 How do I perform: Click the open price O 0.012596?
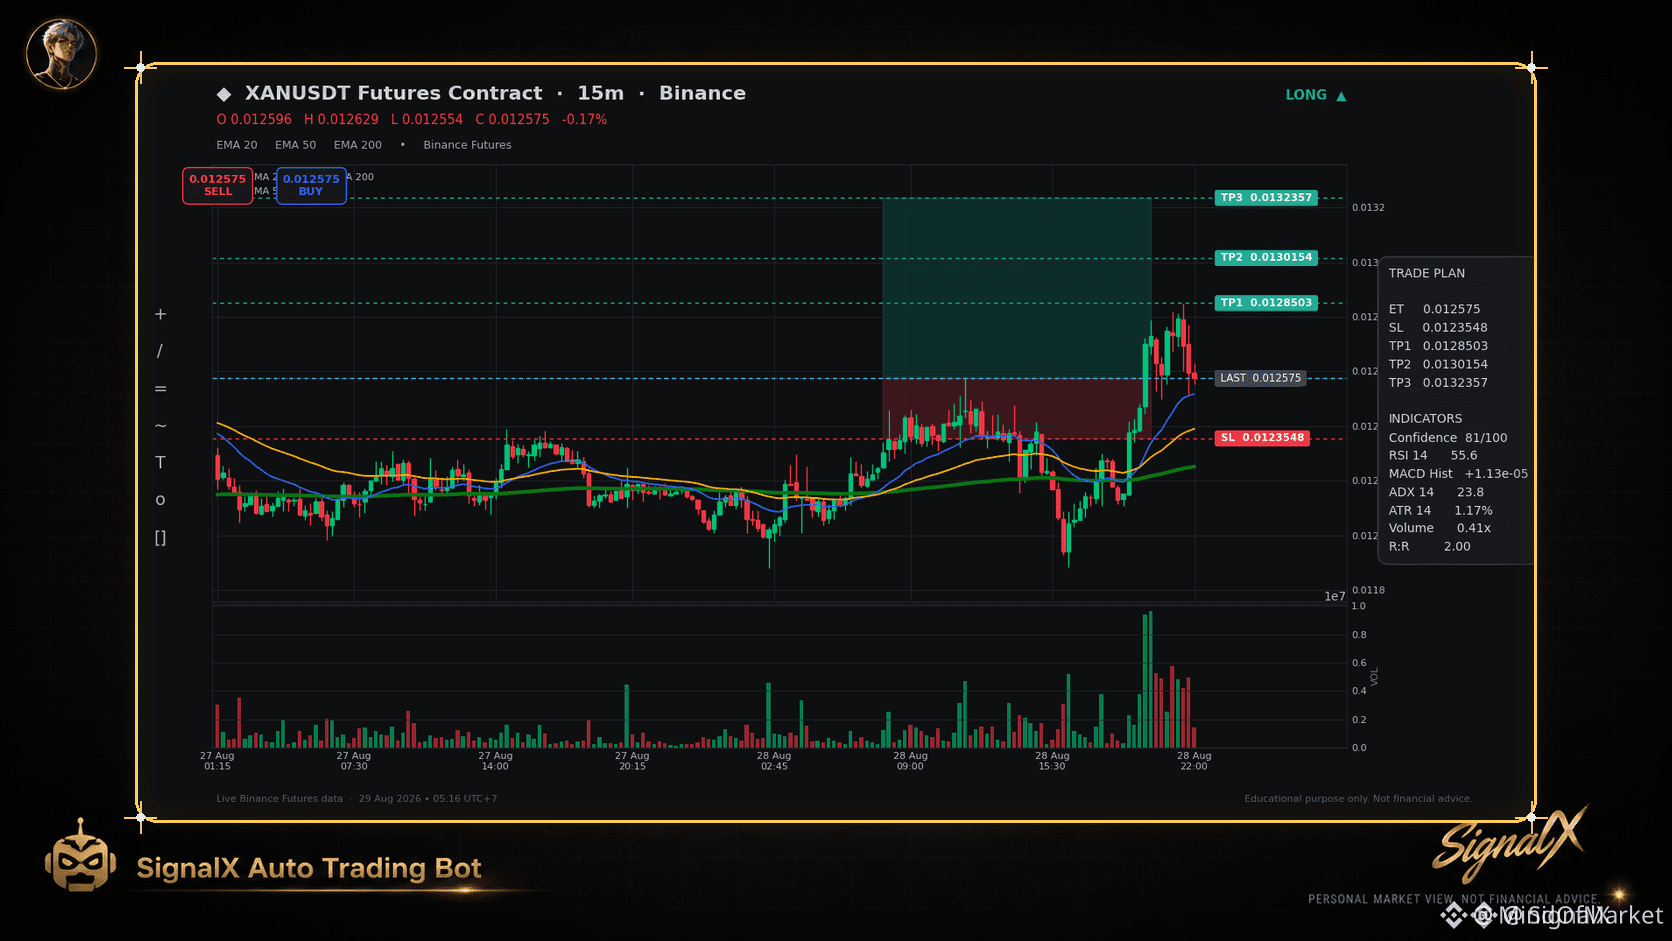[x=254, y=120]
